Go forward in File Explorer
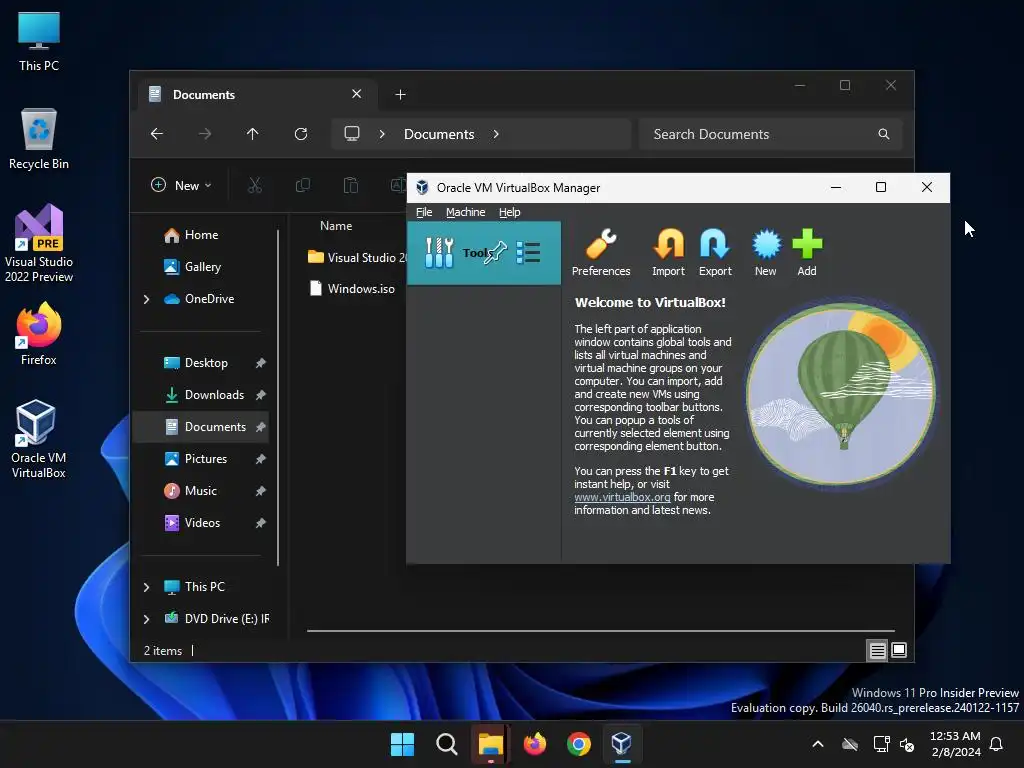This screenshot has width=1024, height=768. pyautogui.click(x=205, y=134)
